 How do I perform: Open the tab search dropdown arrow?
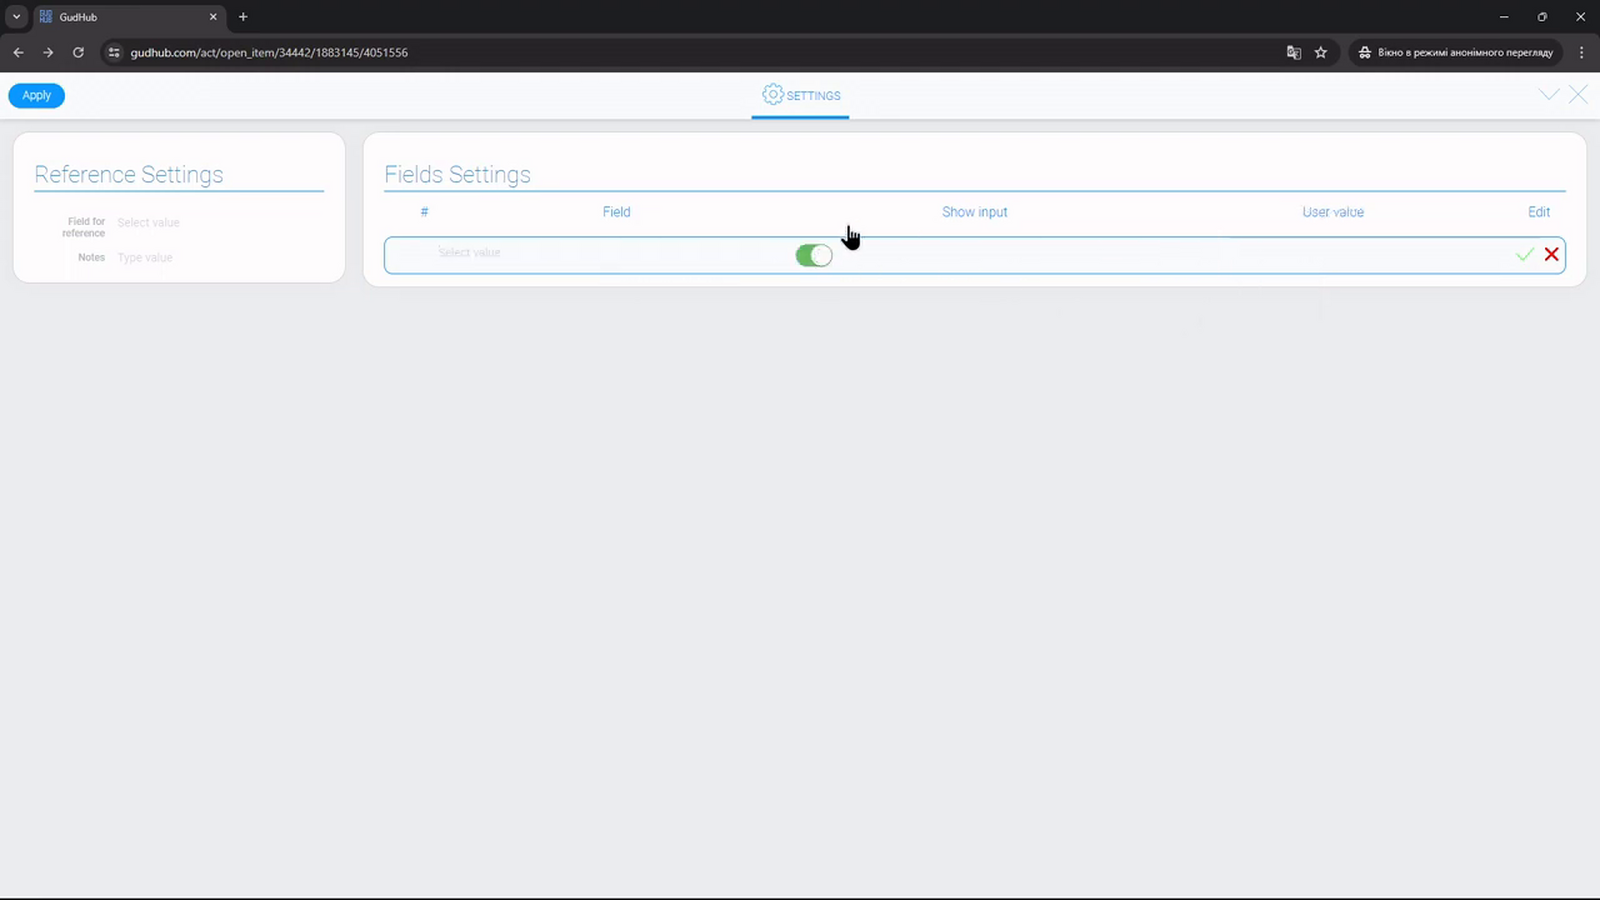(16, 17)
